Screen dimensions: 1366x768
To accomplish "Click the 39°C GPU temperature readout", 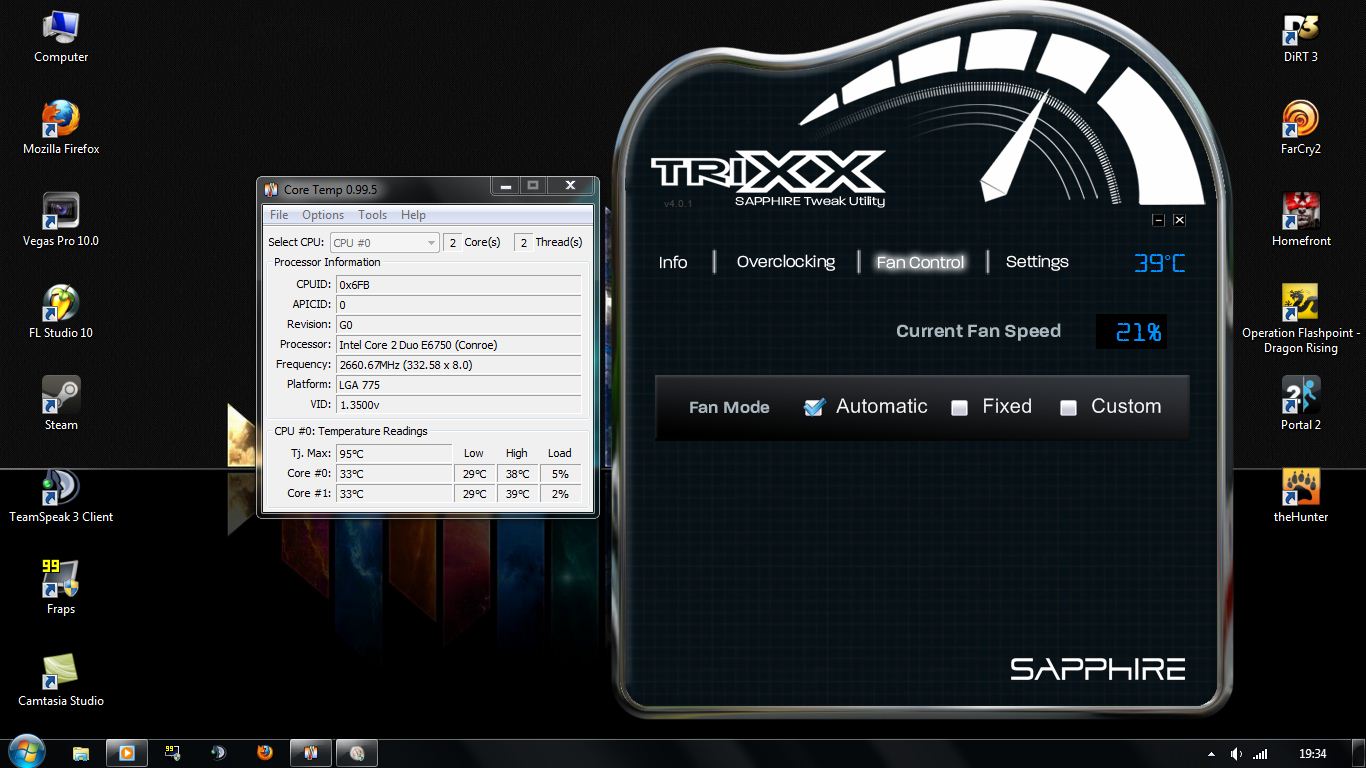I will click(1159, 263).
